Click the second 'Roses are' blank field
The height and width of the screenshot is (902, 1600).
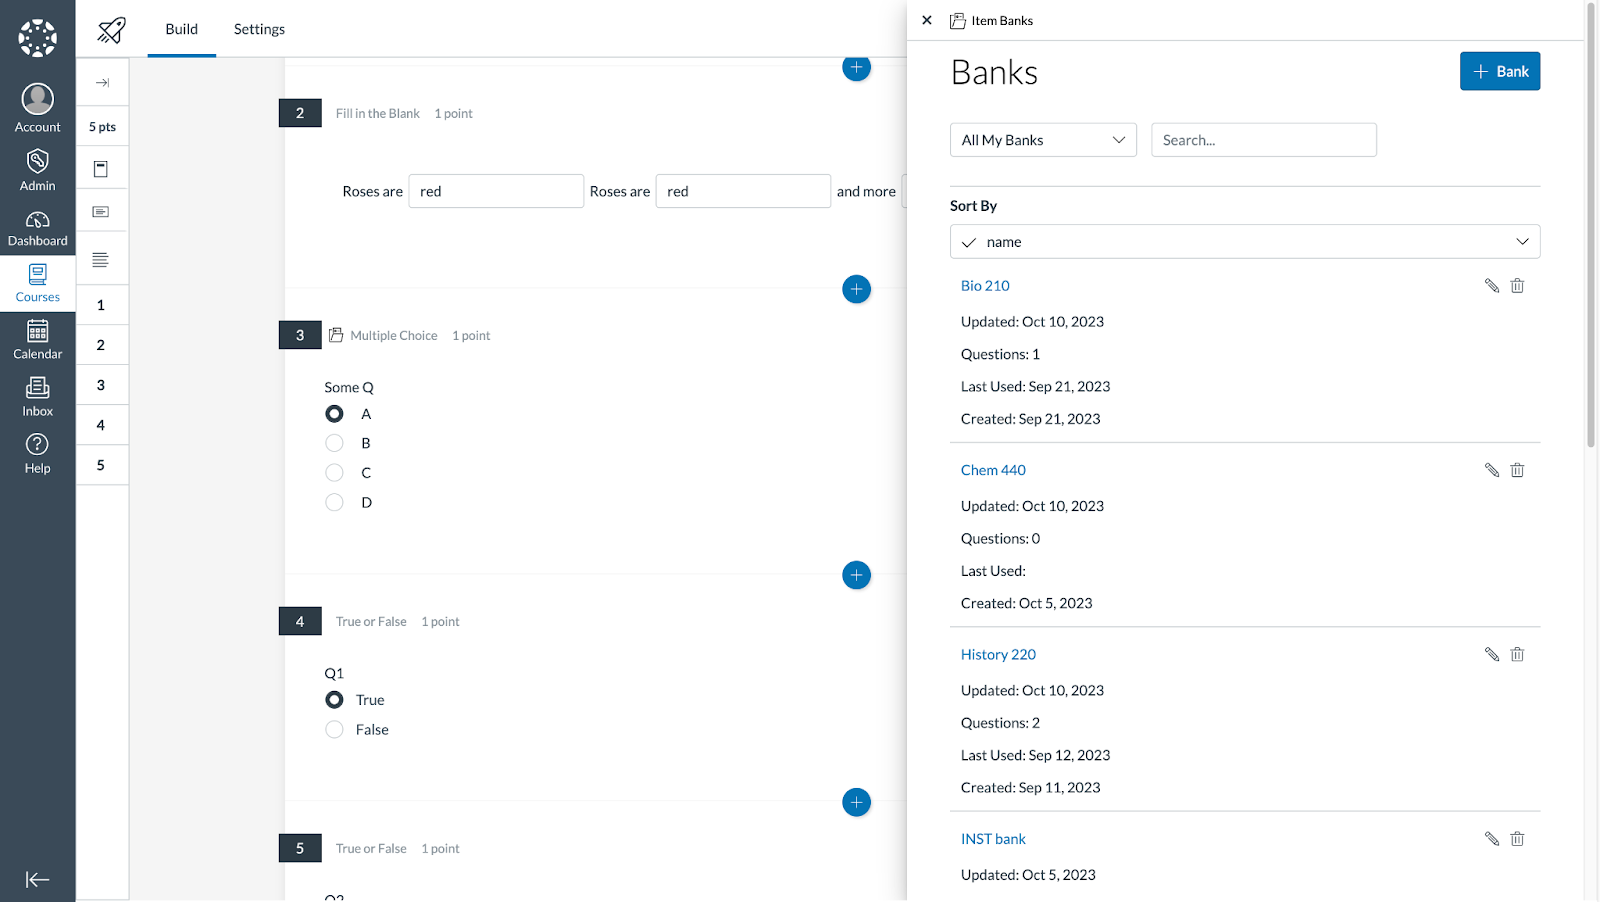(743, 191)
